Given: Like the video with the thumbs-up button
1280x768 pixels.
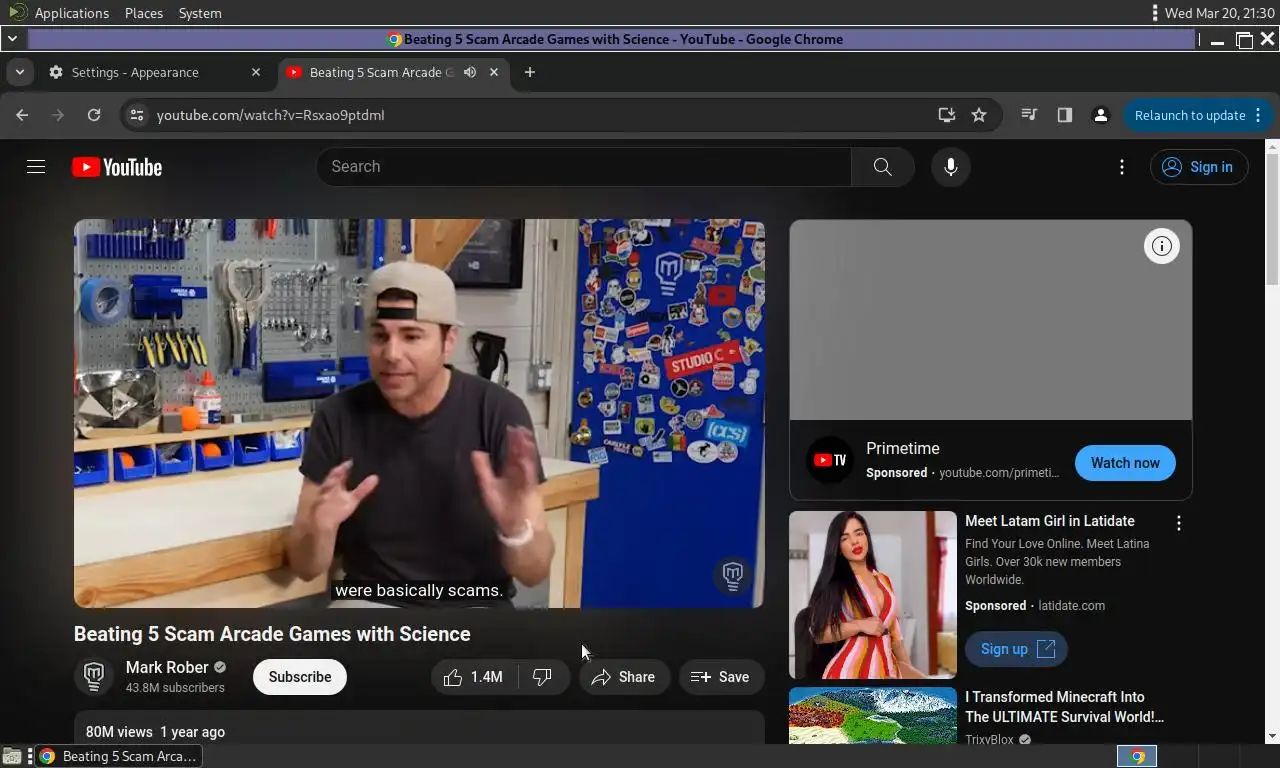Looking at the screenshot, I should click(x=473, y=677).
